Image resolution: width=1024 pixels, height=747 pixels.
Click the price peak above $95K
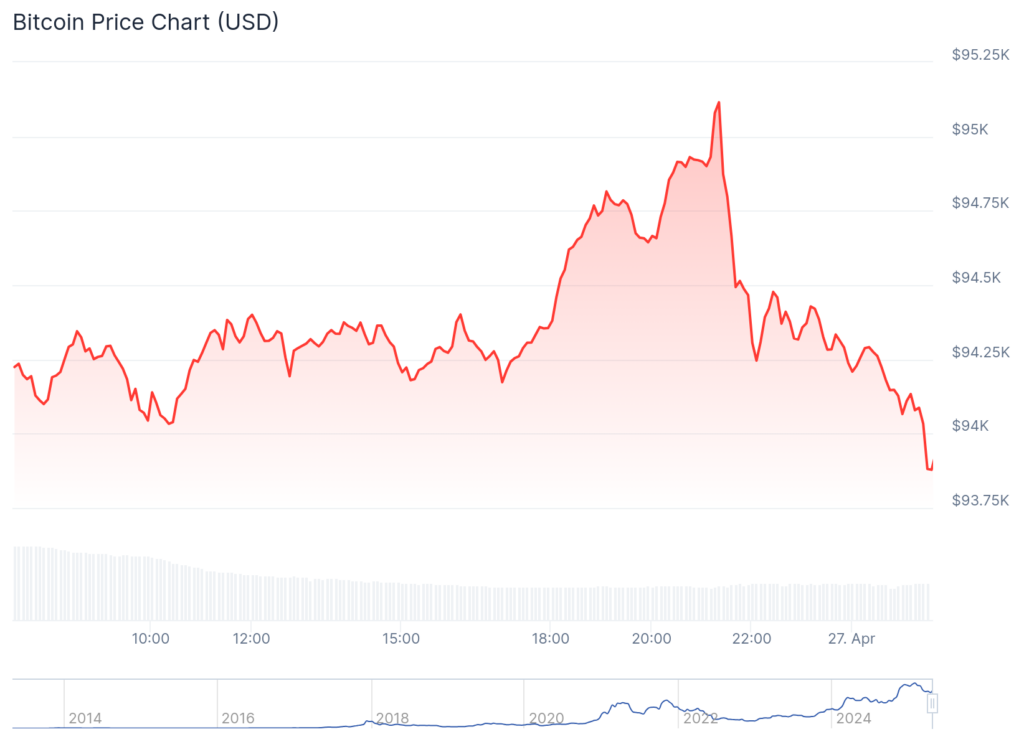click(x=718, y=103)
